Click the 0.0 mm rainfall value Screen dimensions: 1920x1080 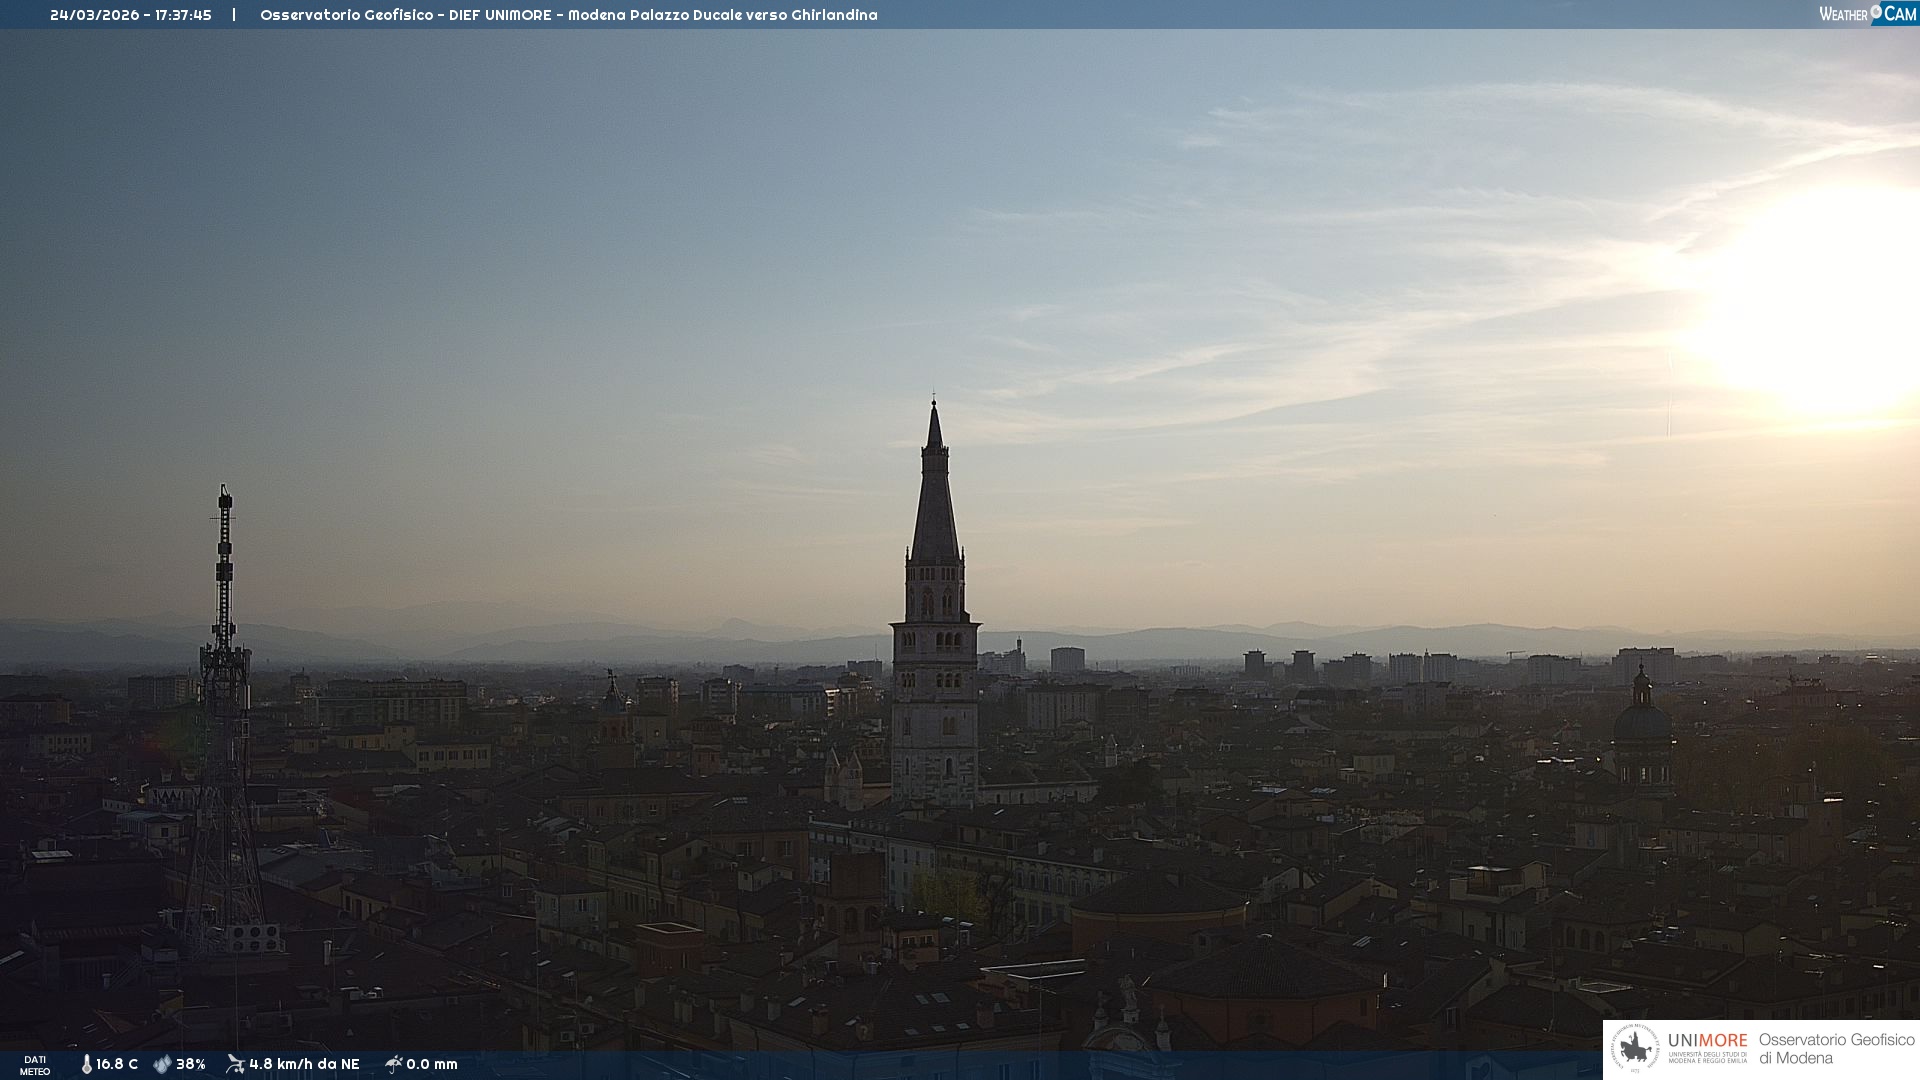pos(432,1064)
